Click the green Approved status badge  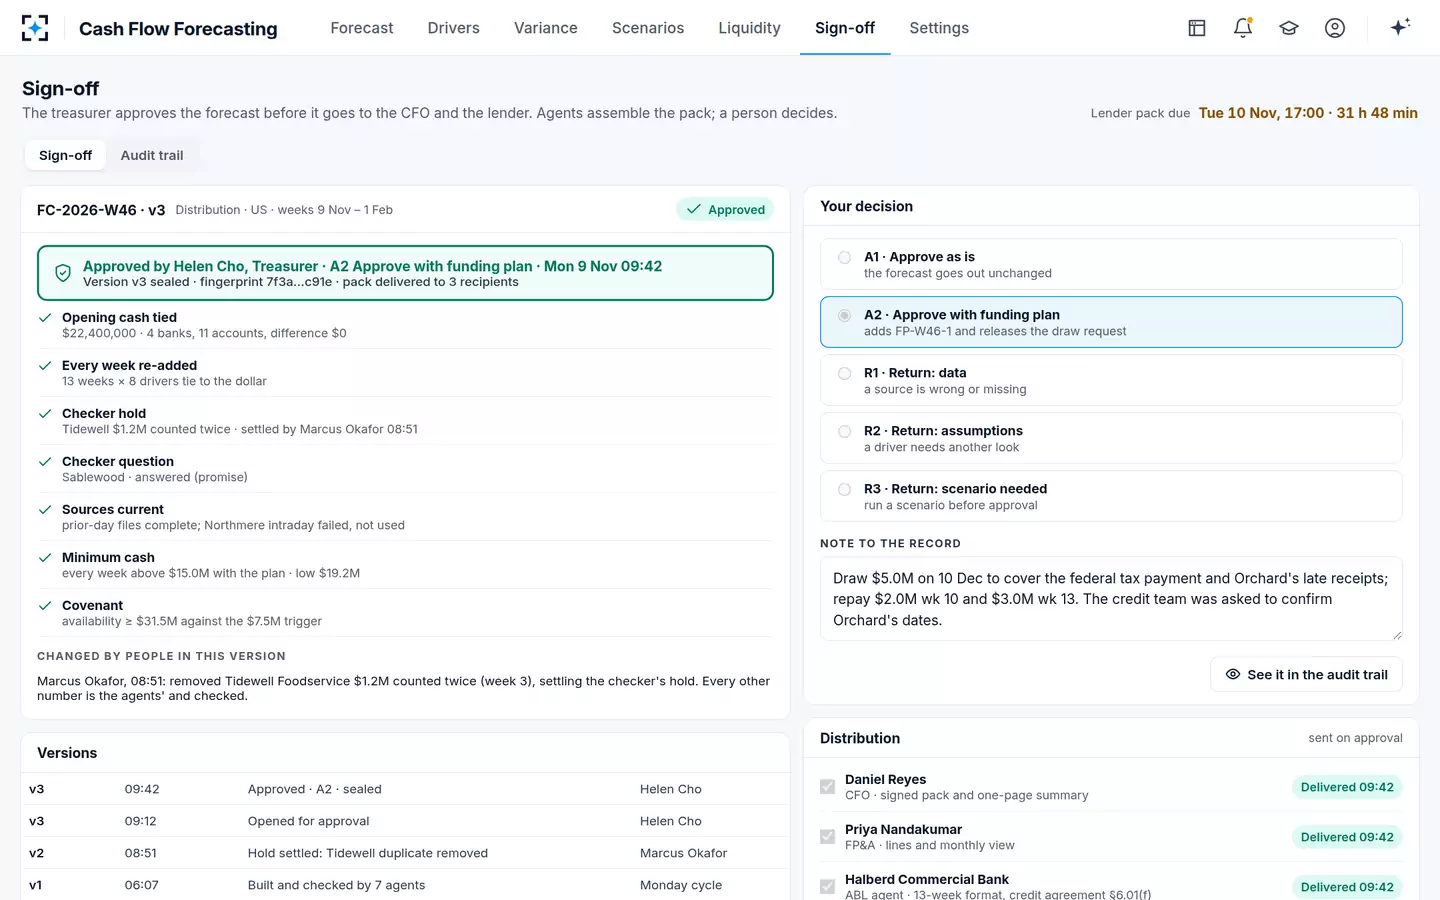click(x=725, y=209)
